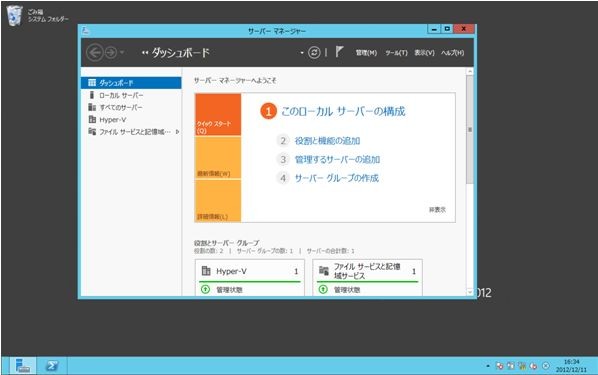Show hidden tray icons arrow

tap(488, 366)
